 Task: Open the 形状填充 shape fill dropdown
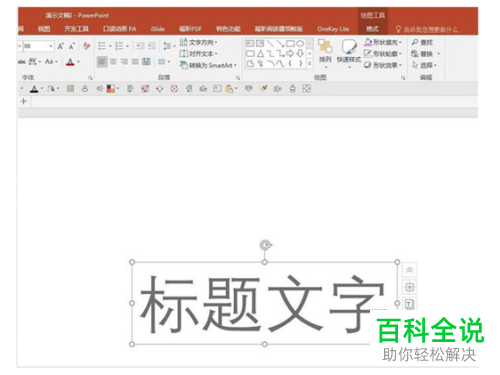383,42
